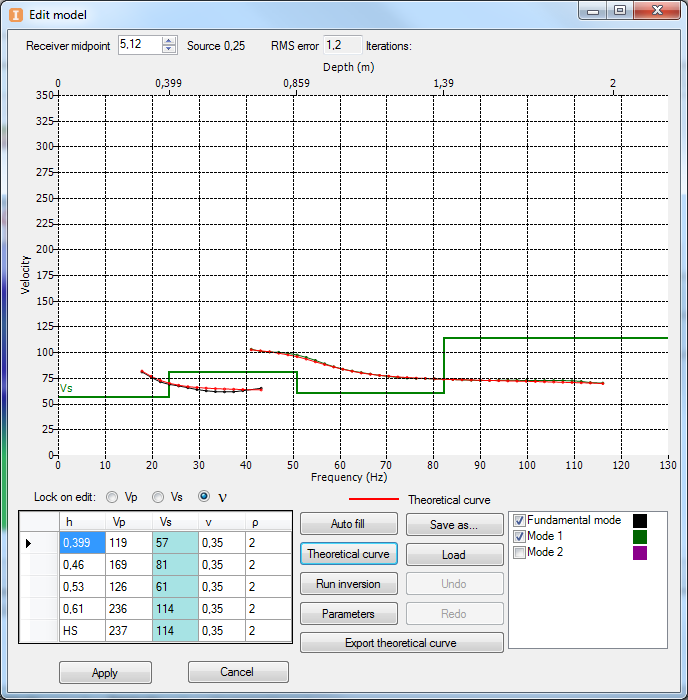Click the ρ column header

(x=268, y=522)
